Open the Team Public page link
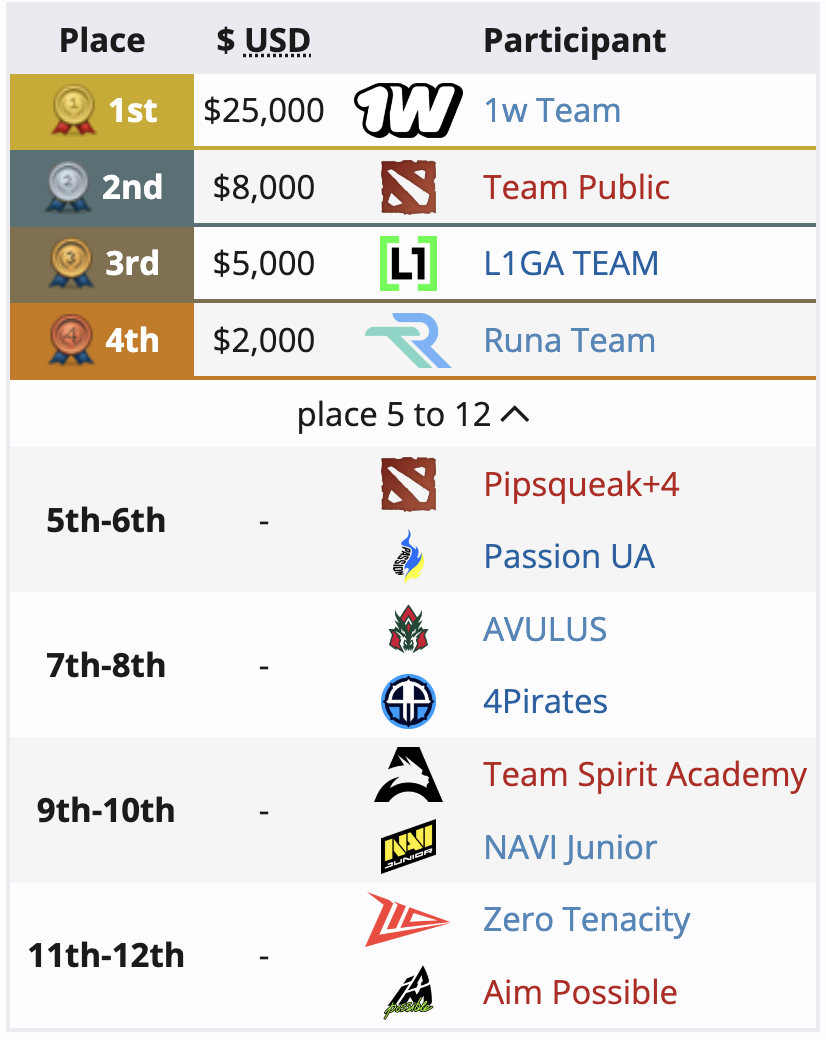826x1040 pixels. click(576, 187)
